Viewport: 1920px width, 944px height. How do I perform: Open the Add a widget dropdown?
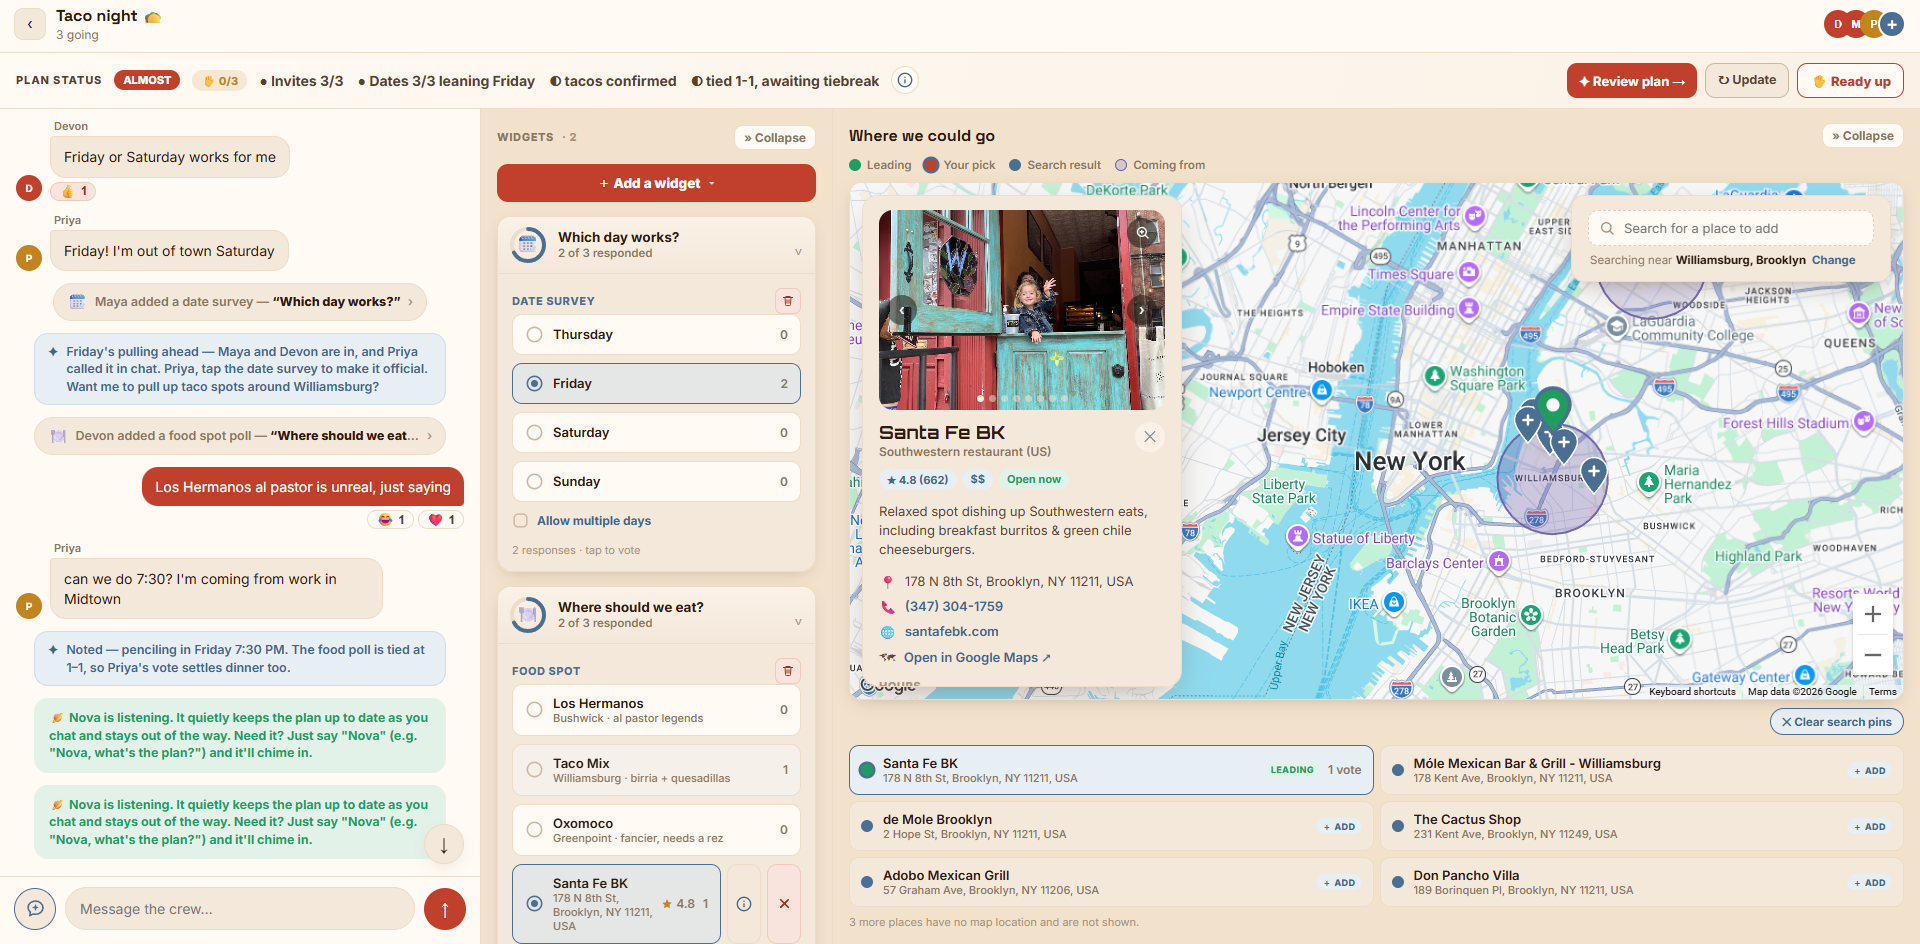[656, 184]
